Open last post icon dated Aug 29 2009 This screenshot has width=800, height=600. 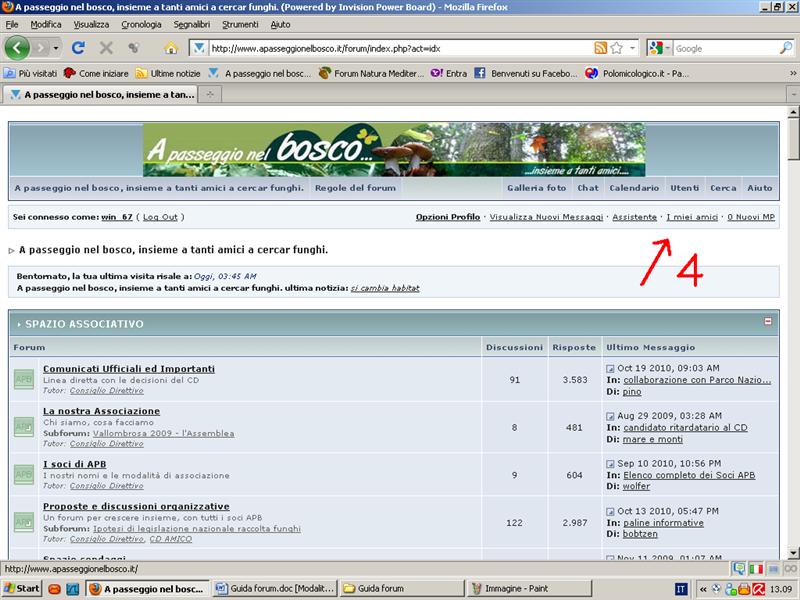click(610, 416)
